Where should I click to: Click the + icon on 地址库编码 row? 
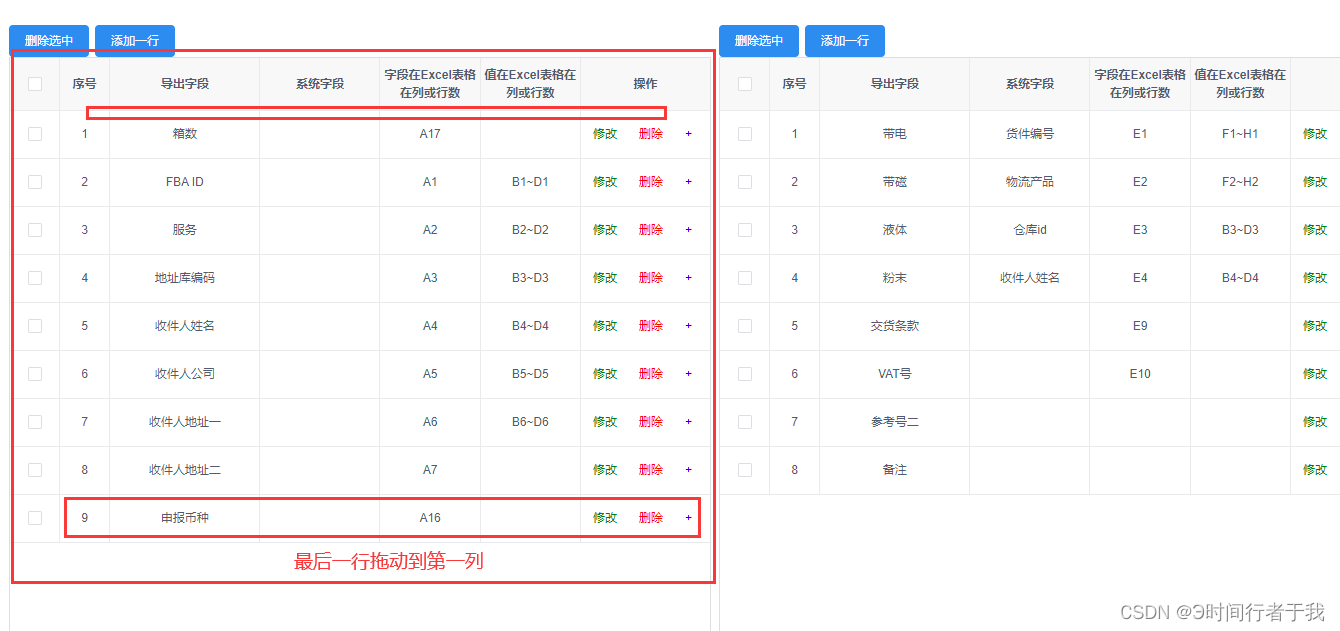(688, 277)
